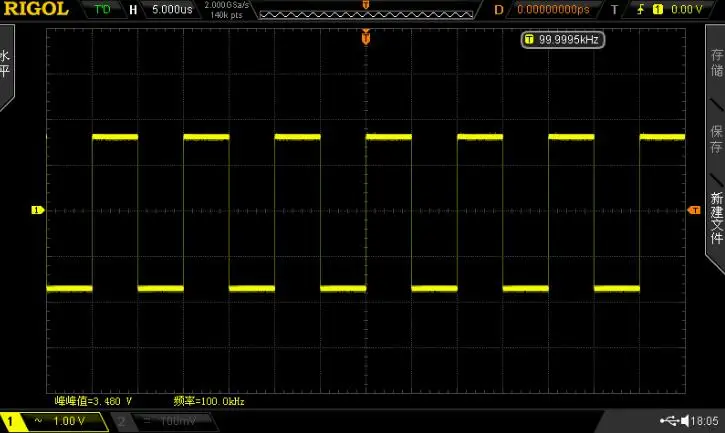725x433 pixels.
Task: Click the rising edge trigger icon
Action: pos(640,9)
